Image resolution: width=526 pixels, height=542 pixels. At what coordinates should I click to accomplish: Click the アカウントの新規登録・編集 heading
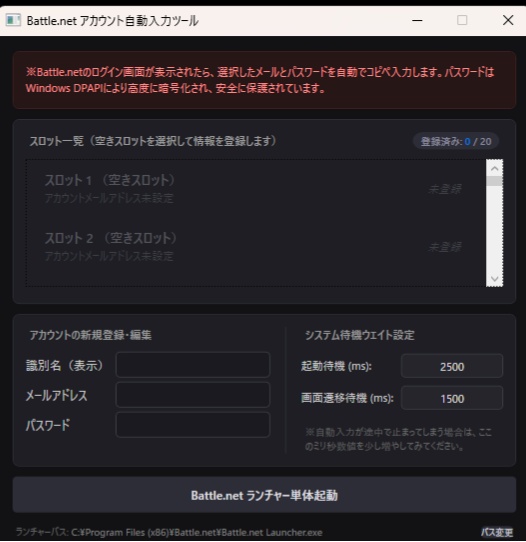click(x=91, y=335)
